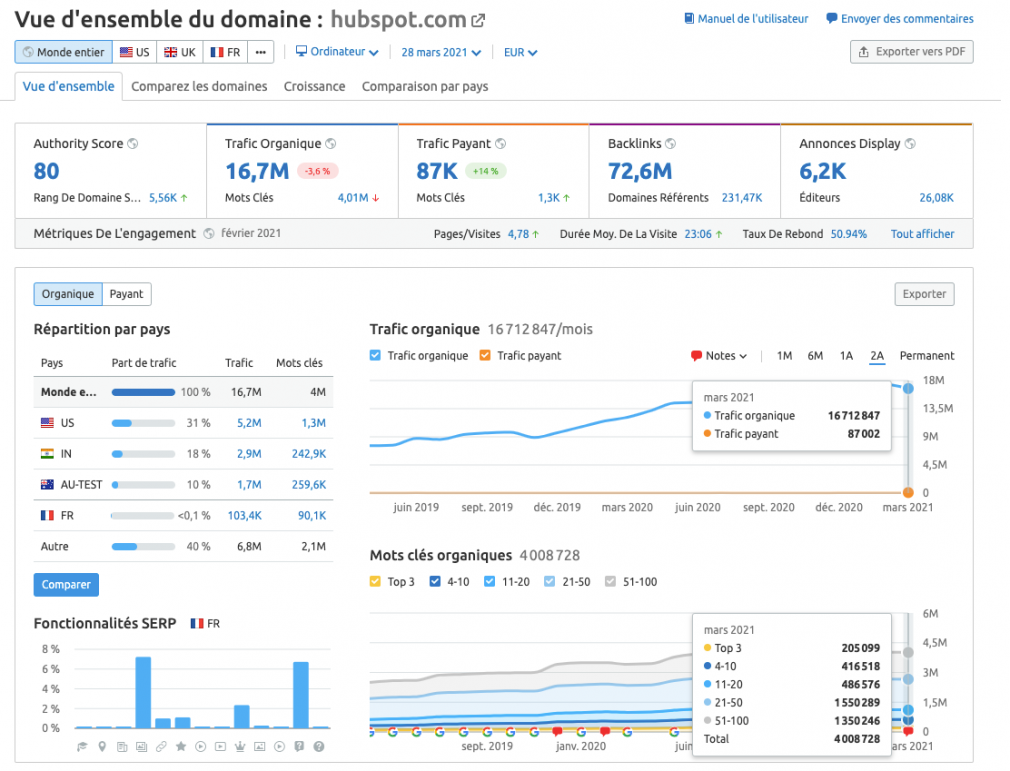The height and width of the screenshot is (771, 1010).
Task: Switch to Payant traffic view
Action: click(128, 296)
